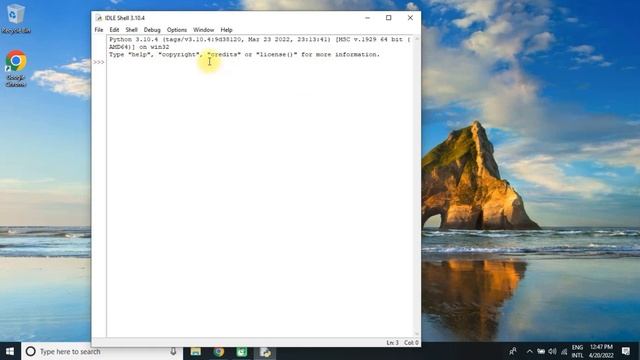Click the "license()" text in the banner

(x=276, y=54)
